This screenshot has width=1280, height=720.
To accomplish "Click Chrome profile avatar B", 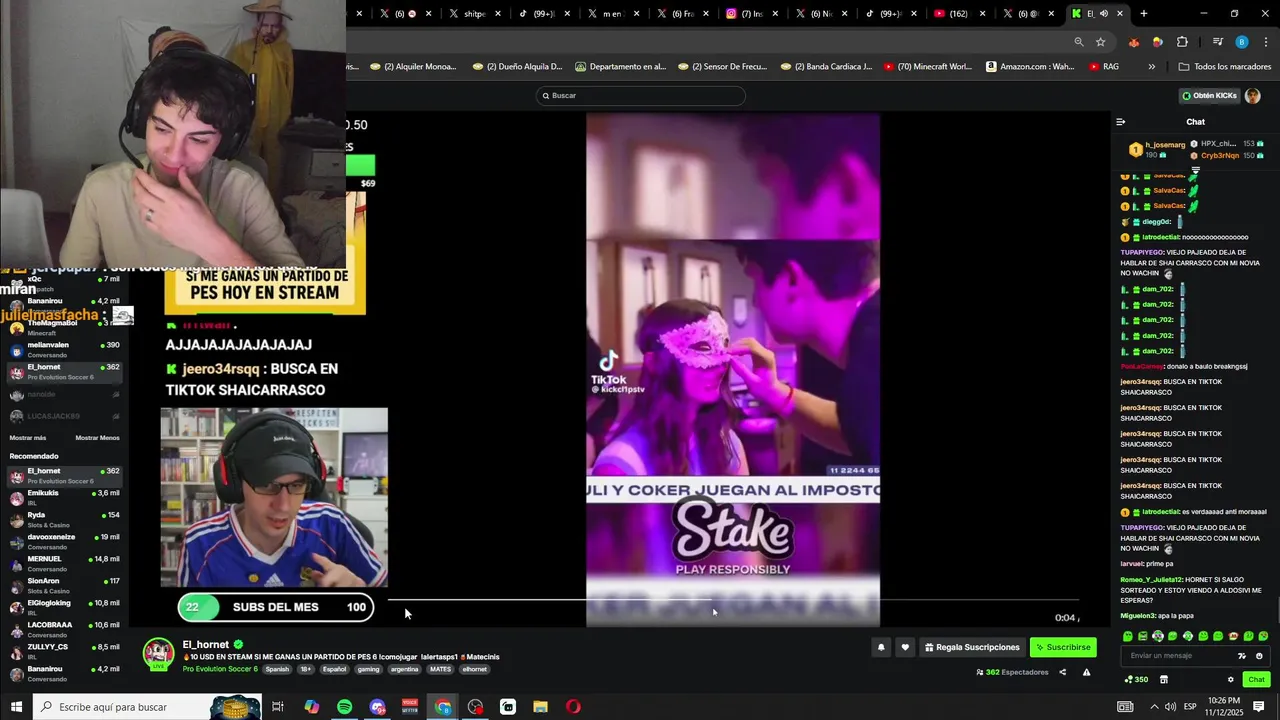I will [x=1242, y=42].
